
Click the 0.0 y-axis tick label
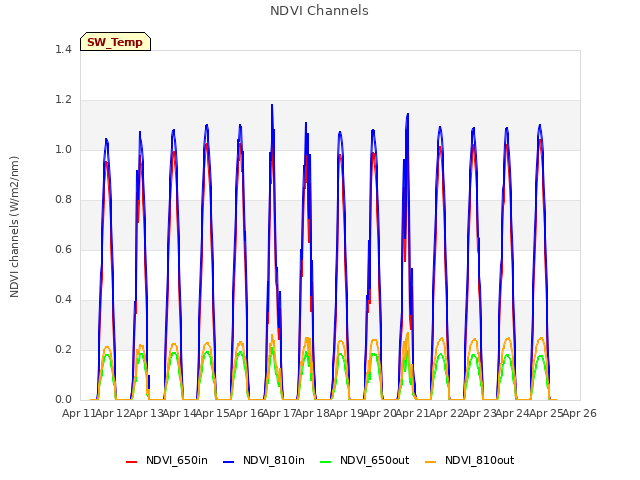(63, 400)
